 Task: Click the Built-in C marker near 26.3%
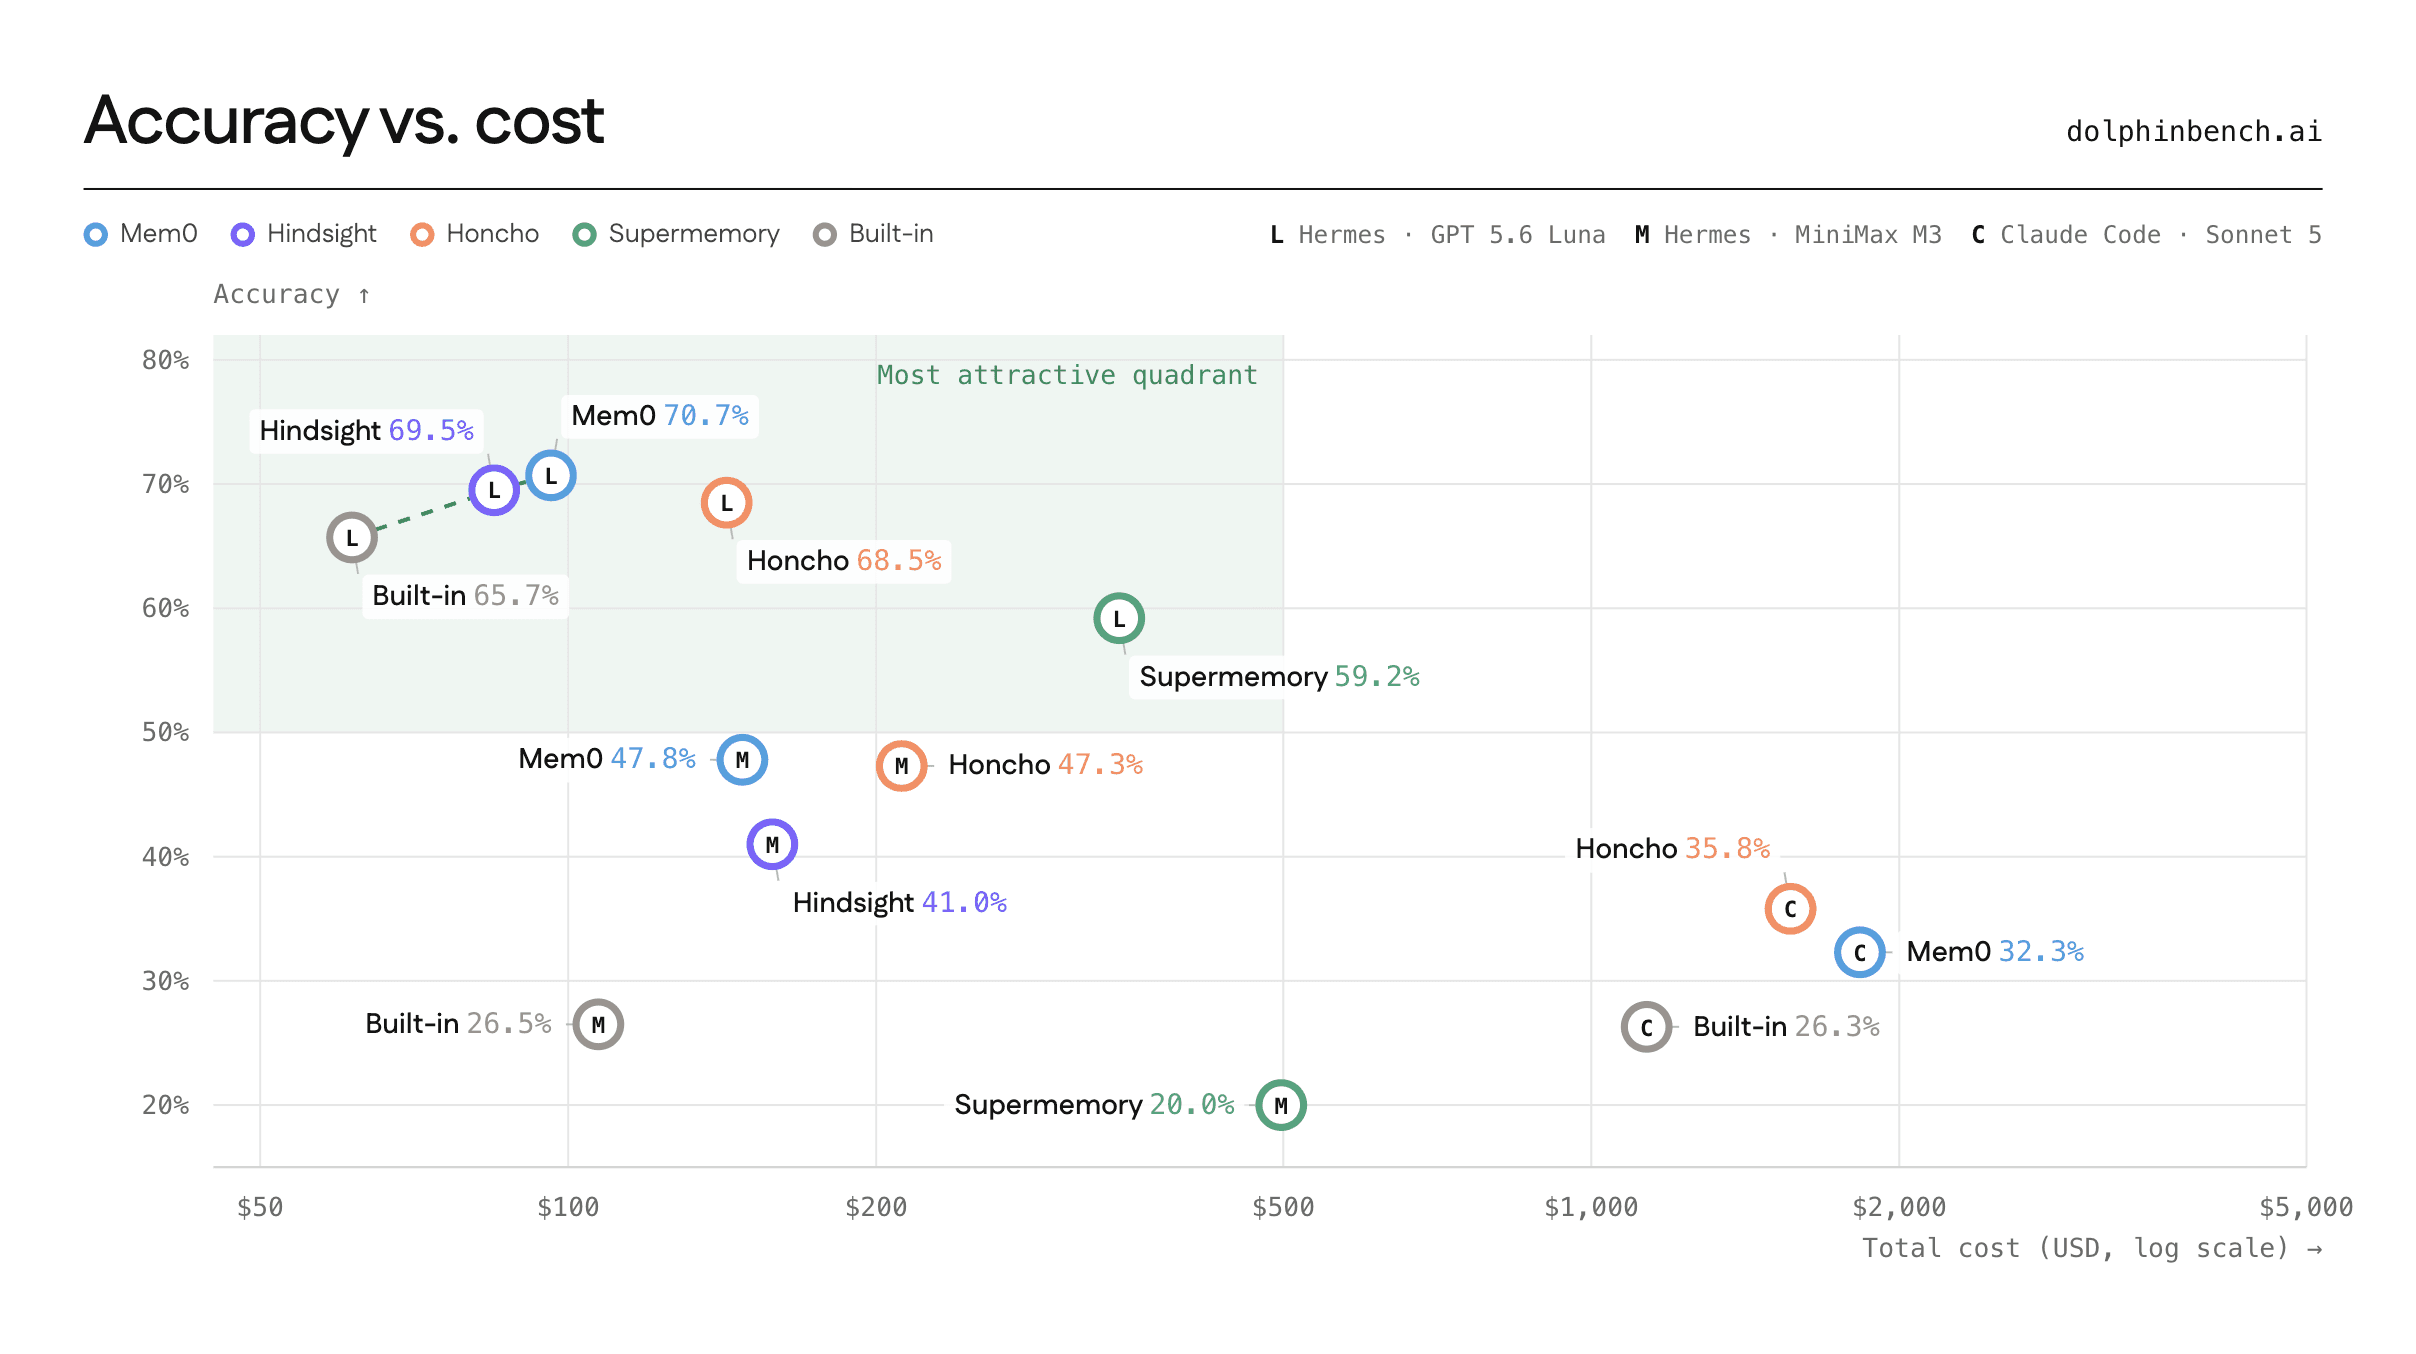coord(1647,1027)
